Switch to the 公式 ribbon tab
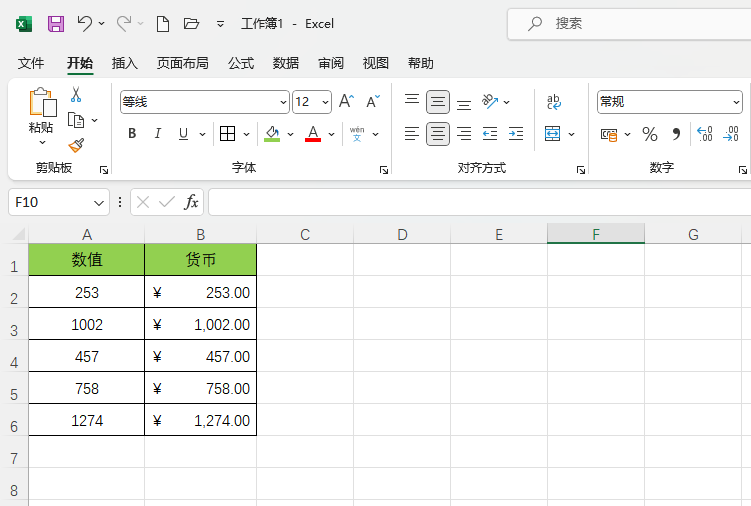Screen dimensions: 751x506 [241, 63]
